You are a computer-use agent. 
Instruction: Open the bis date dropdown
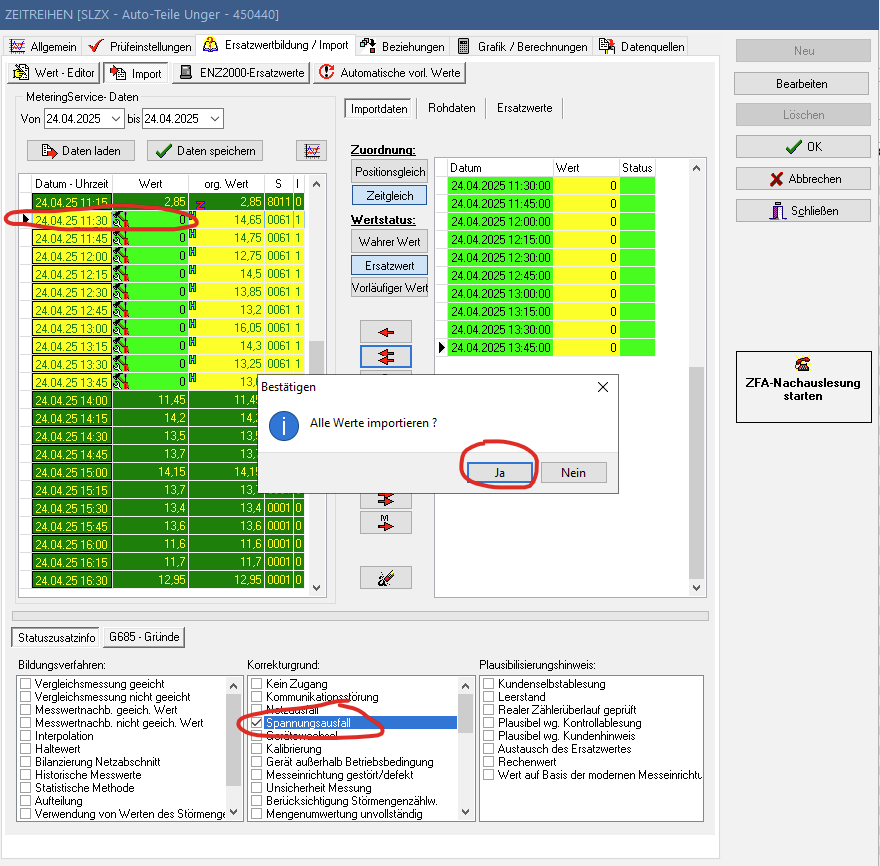click(x=213, y=119)
